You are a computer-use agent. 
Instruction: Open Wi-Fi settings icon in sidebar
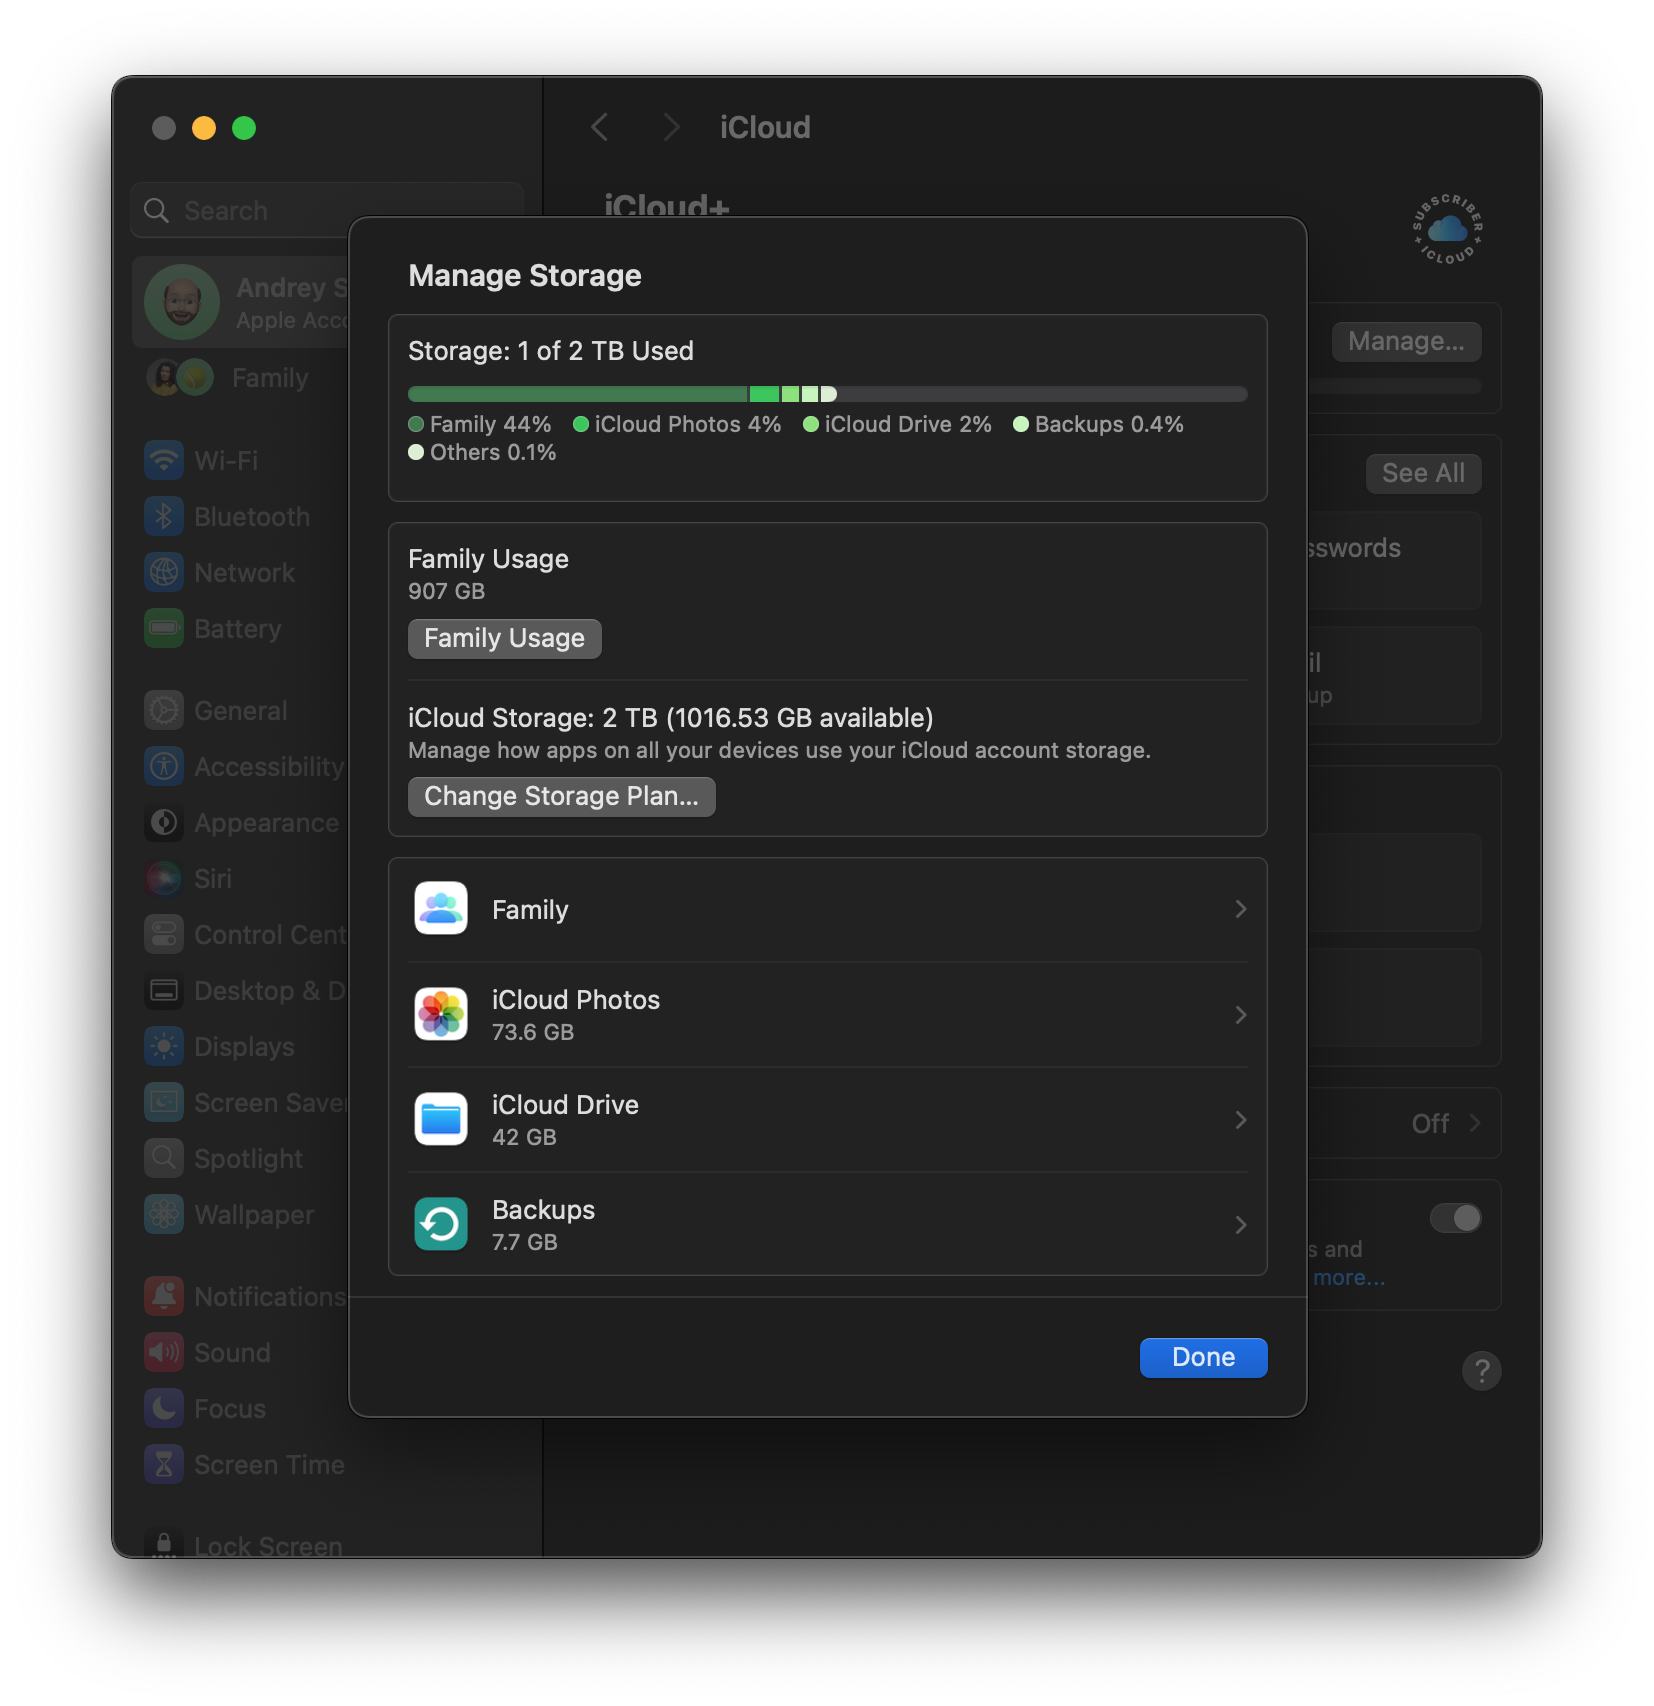pos(164,460)
